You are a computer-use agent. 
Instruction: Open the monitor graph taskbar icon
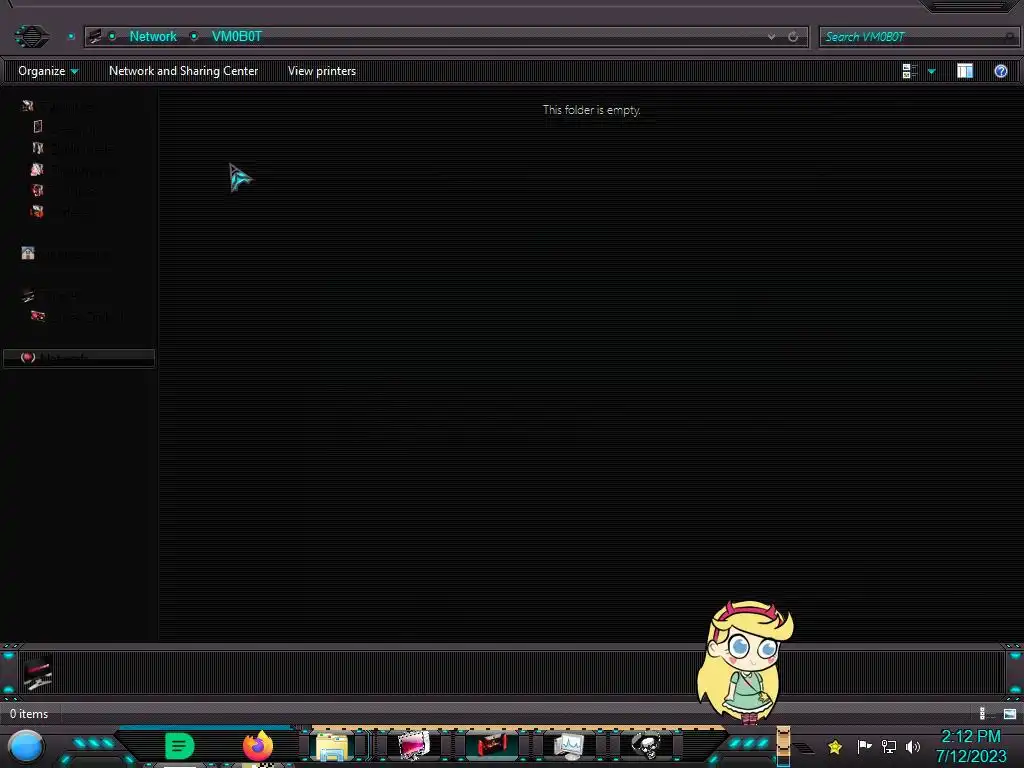pos(569,746)
